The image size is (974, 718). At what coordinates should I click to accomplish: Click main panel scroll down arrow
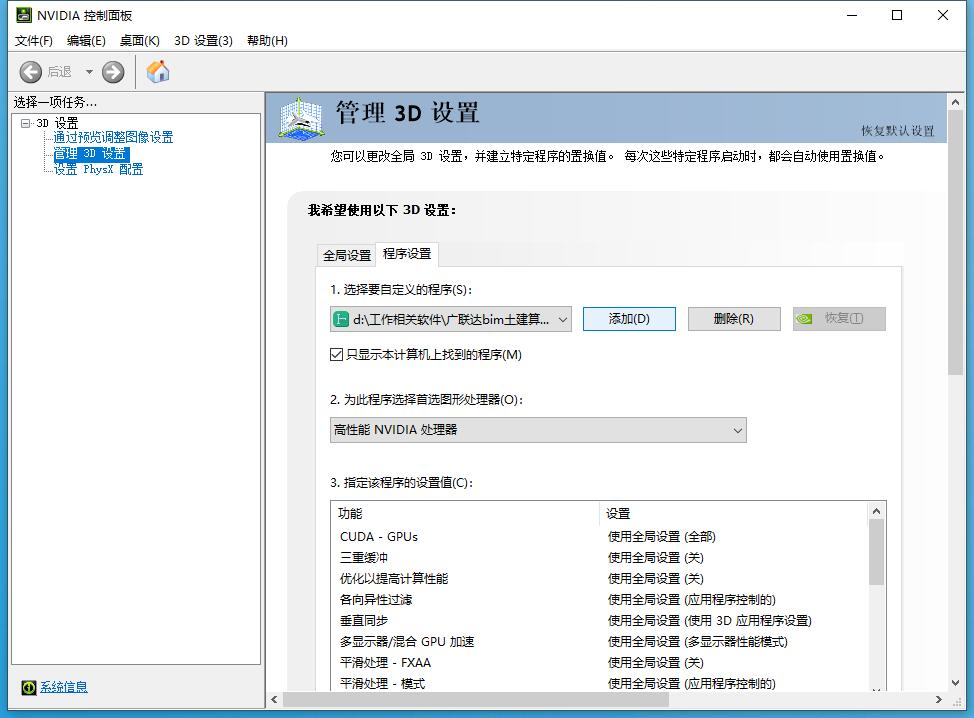[955, 683]
